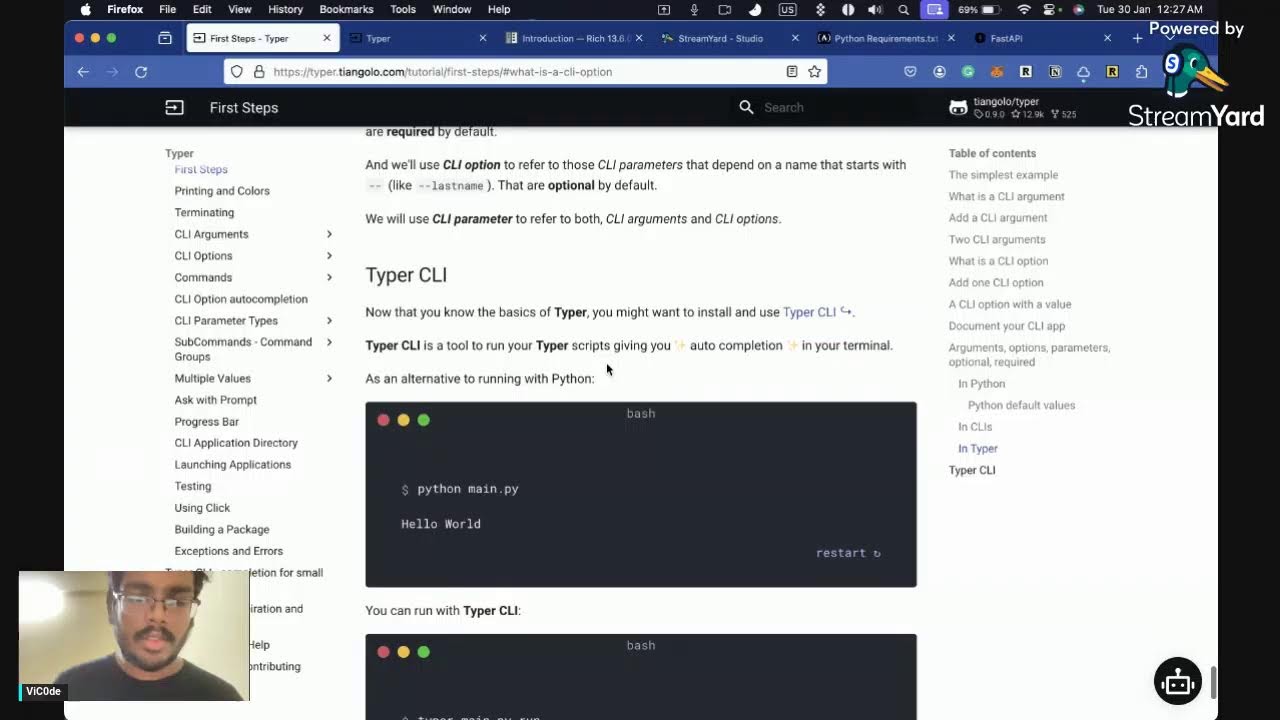Viewport: 1280px width, 720px height.
Task: Jump to 'In Typer' in table of contents
Action: [977, 449]
